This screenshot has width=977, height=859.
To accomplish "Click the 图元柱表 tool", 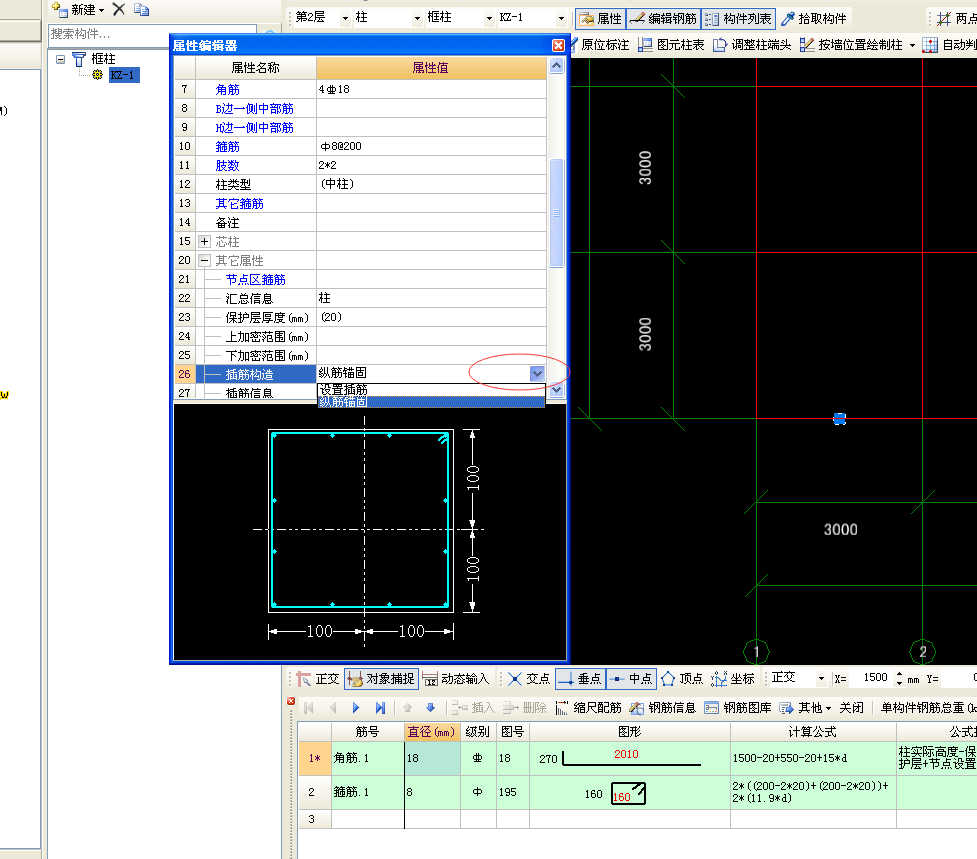I will point(671,45).
